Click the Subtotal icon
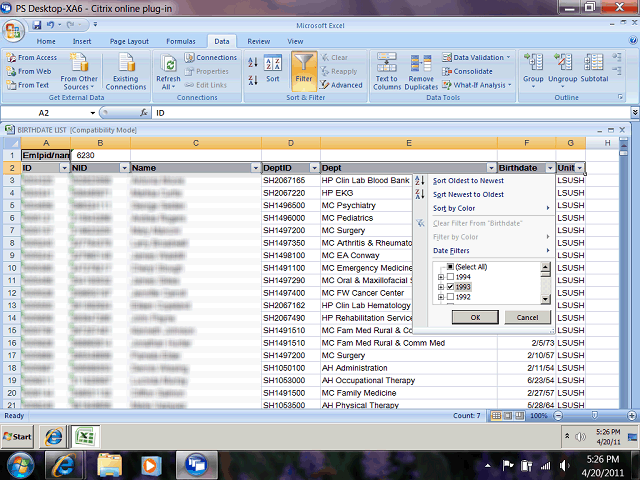 point(594,70)
